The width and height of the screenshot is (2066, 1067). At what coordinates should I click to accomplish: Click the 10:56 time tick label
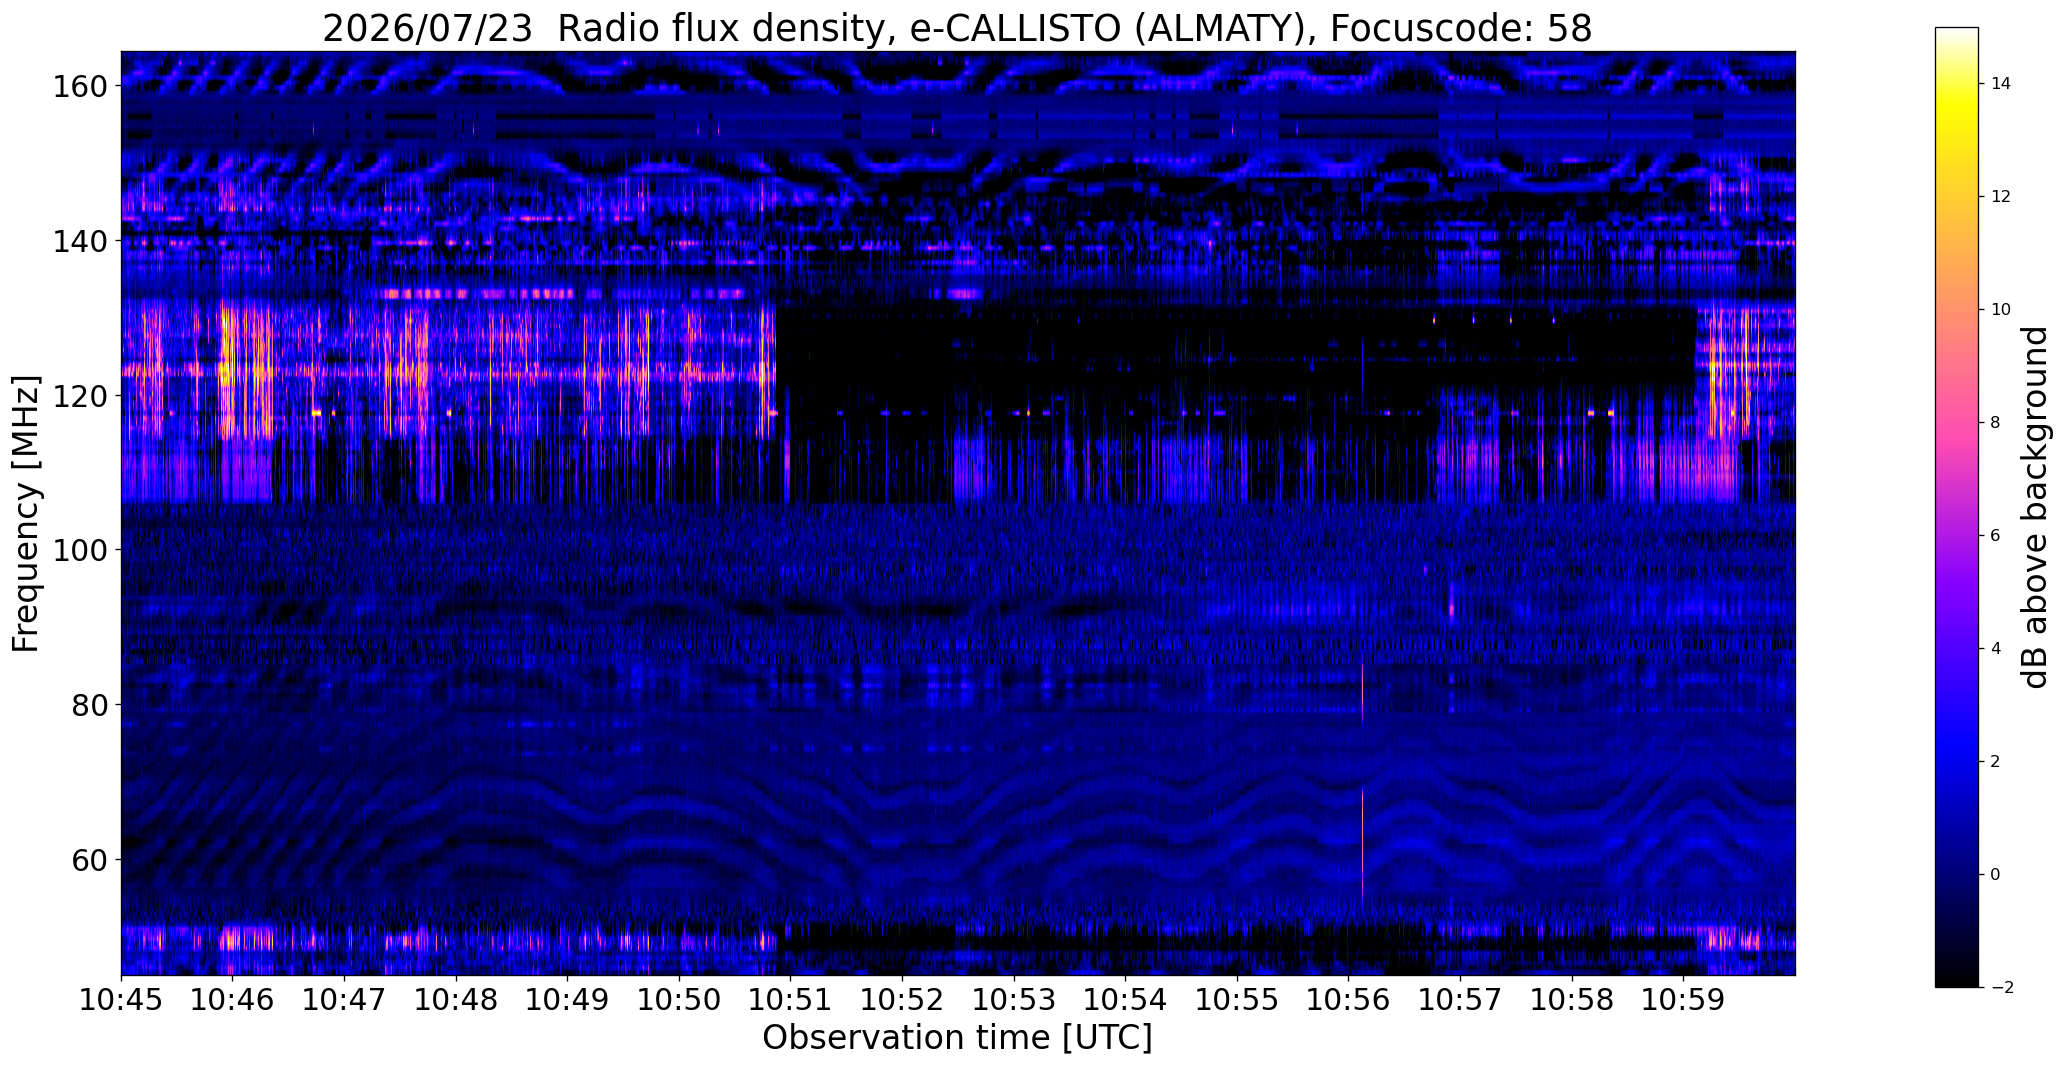[x=1348, y=1001]
